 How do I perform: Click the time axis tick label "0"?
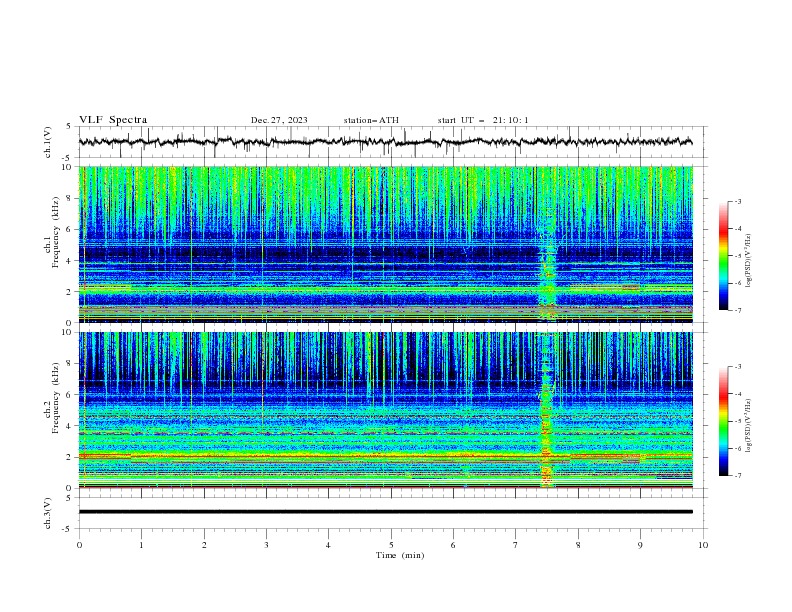tap(79, 545)
